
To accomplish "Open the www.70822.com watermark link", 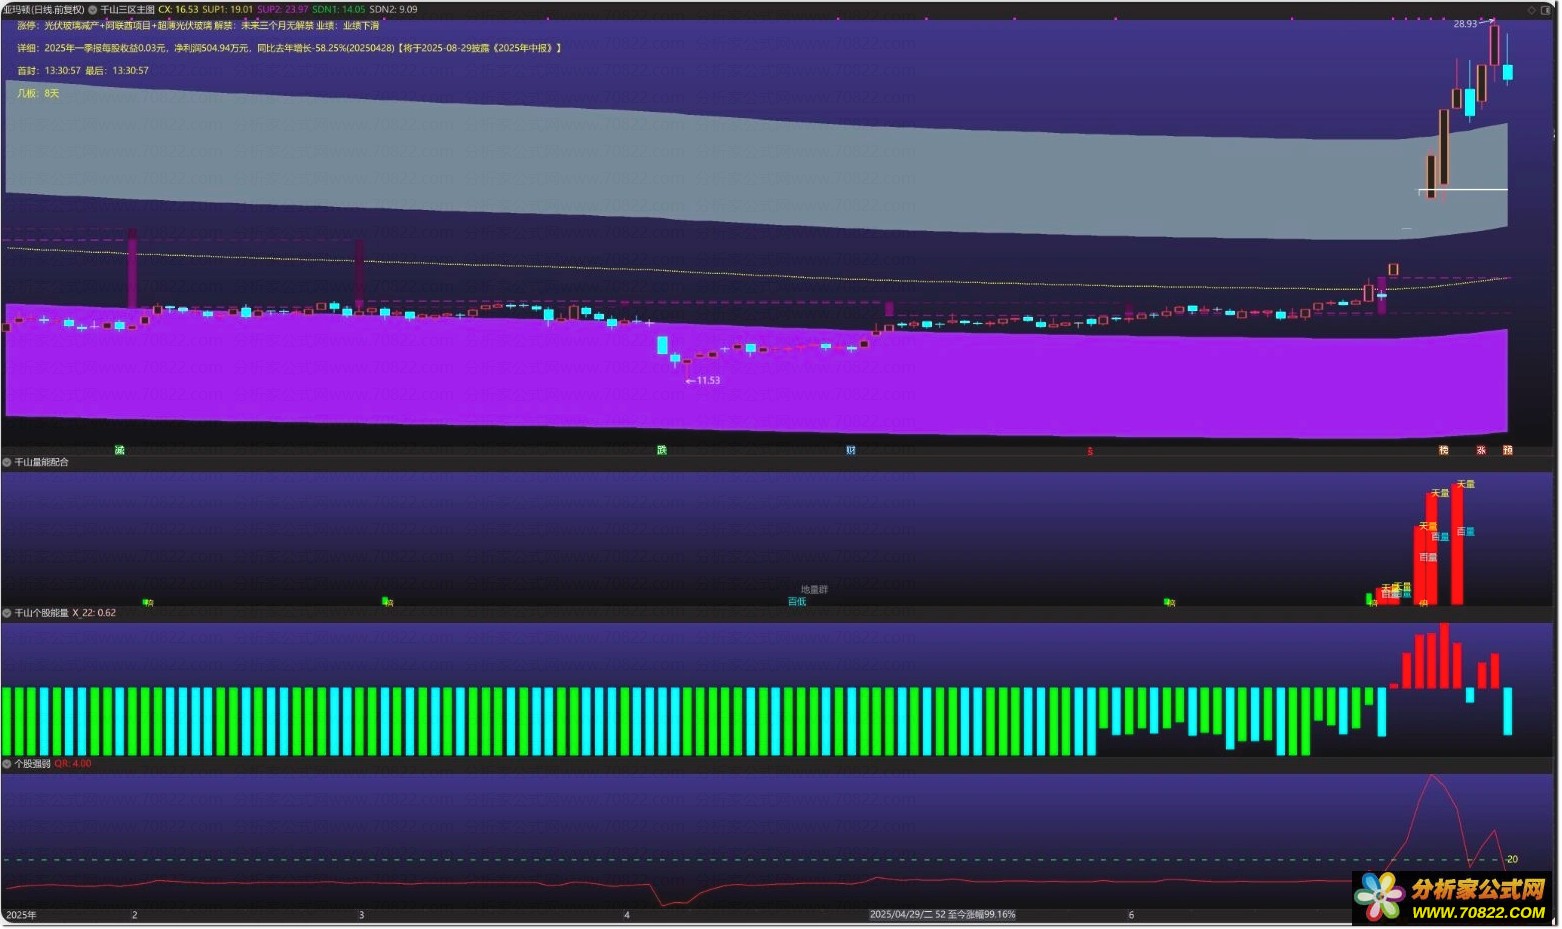I will 1478,913.
